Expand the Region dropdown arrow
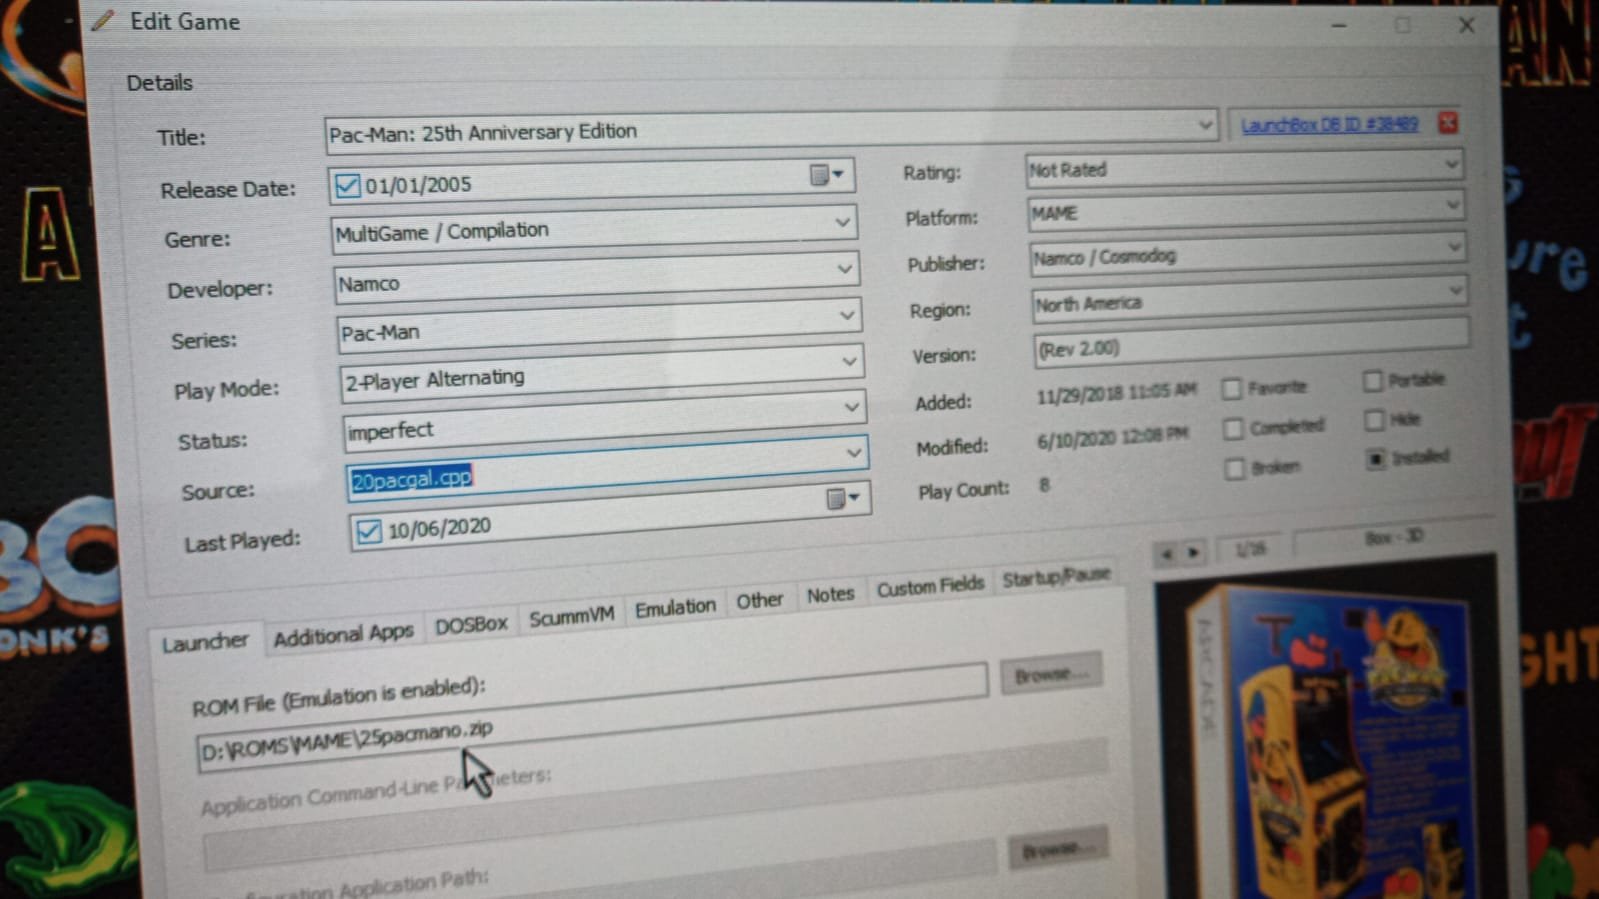The image size is (1599, 899). coord(1456,291)
